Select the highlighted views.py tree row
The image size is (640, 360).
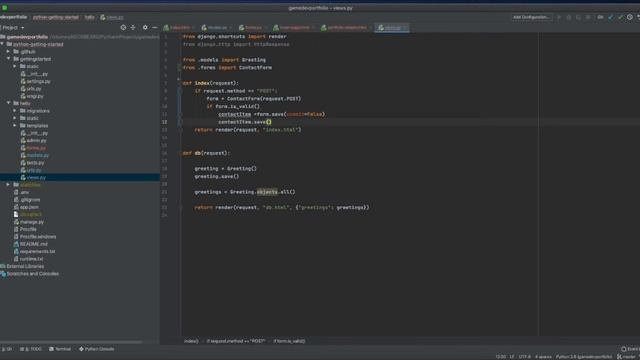(80, 177)
